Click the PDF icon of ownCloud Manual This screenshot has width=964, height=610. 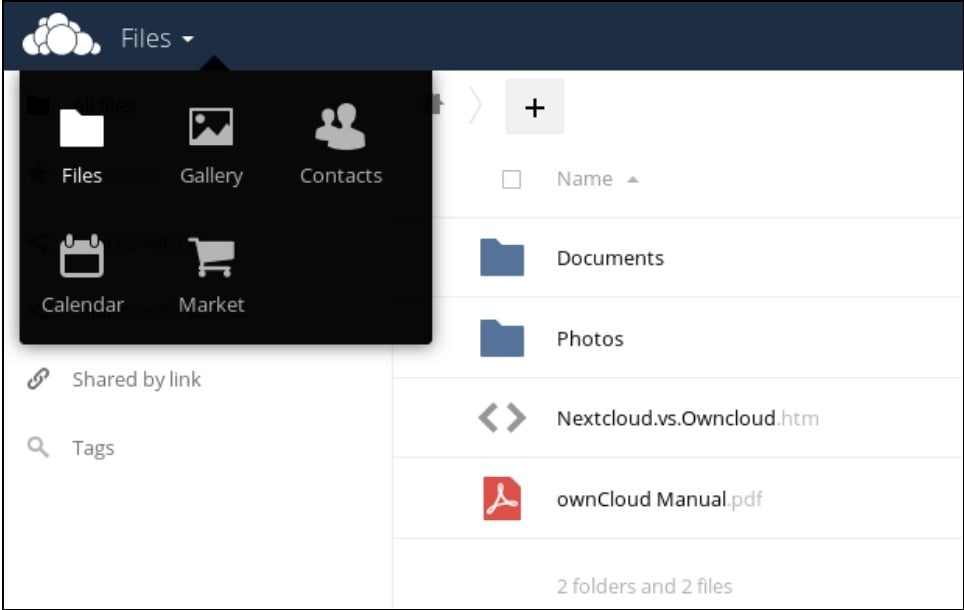coord(502,499)
